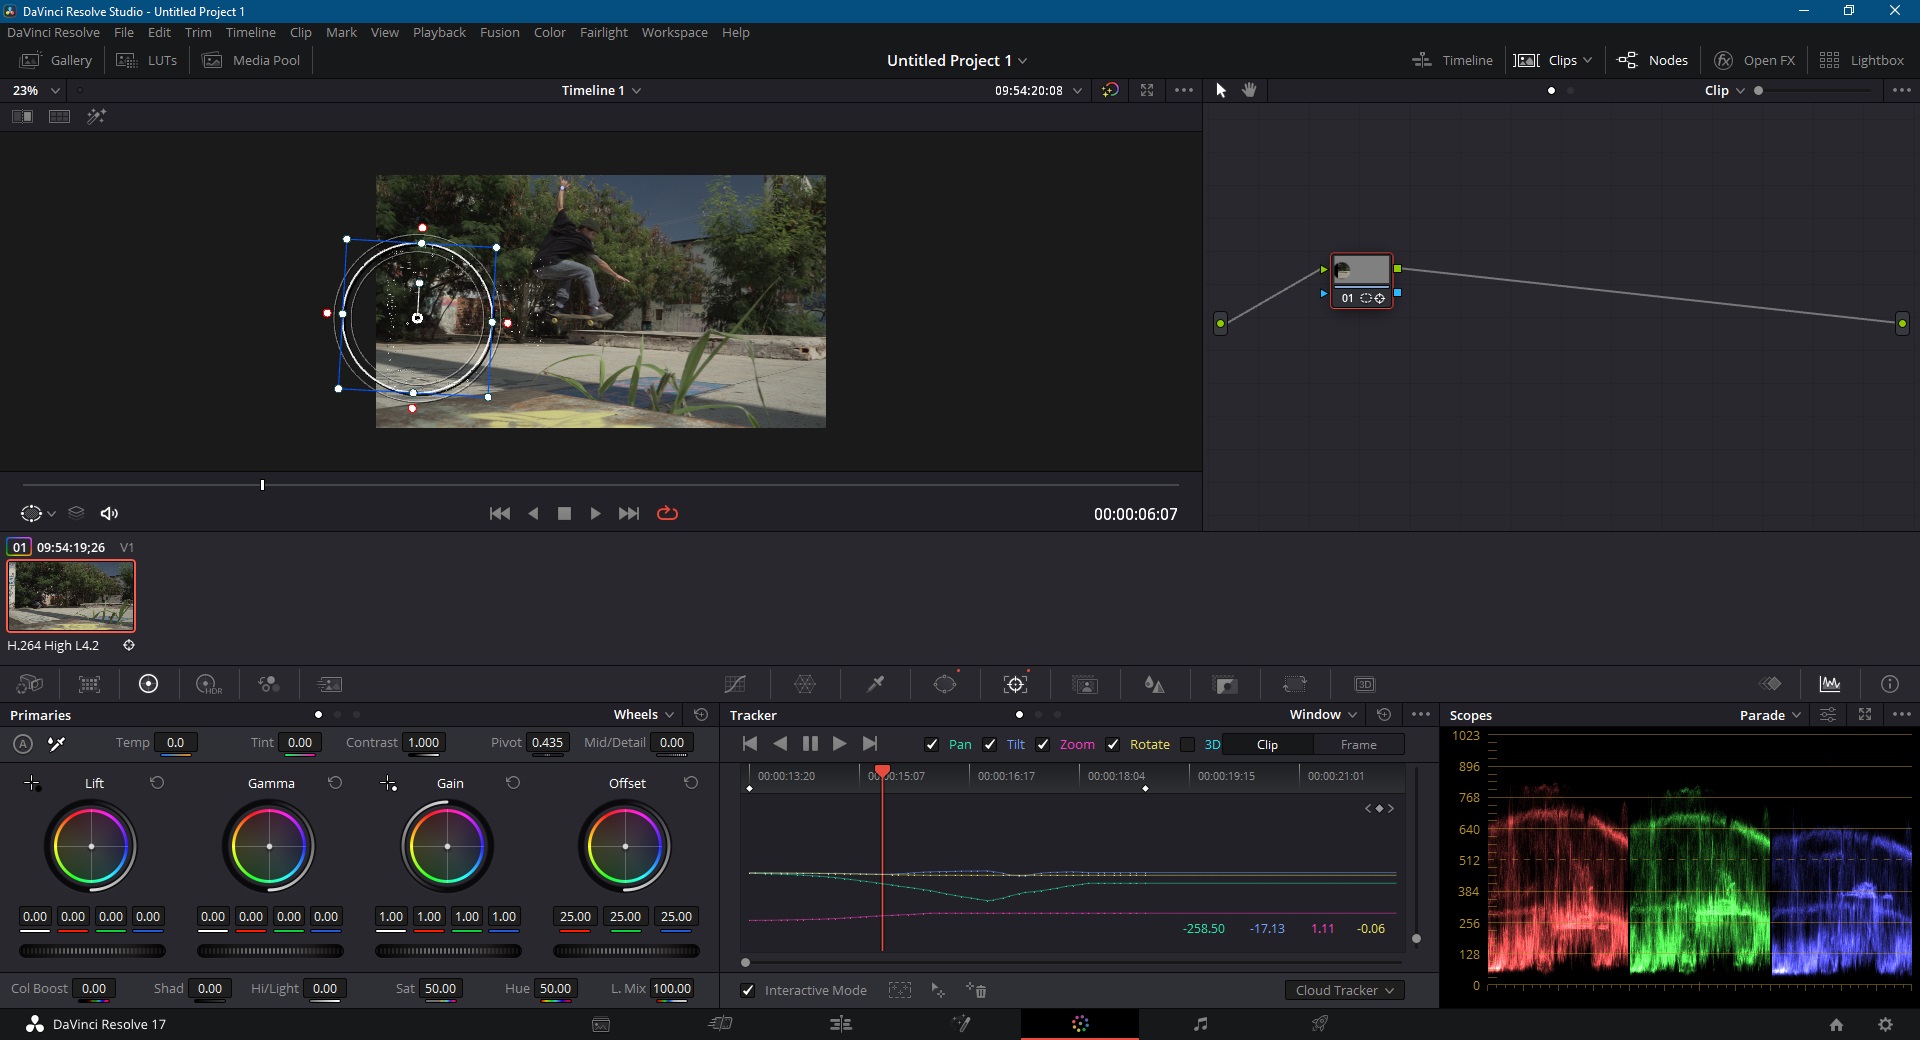Open the Fairlight menu
Viewport: 1920px width, 1040px height.
604,32
